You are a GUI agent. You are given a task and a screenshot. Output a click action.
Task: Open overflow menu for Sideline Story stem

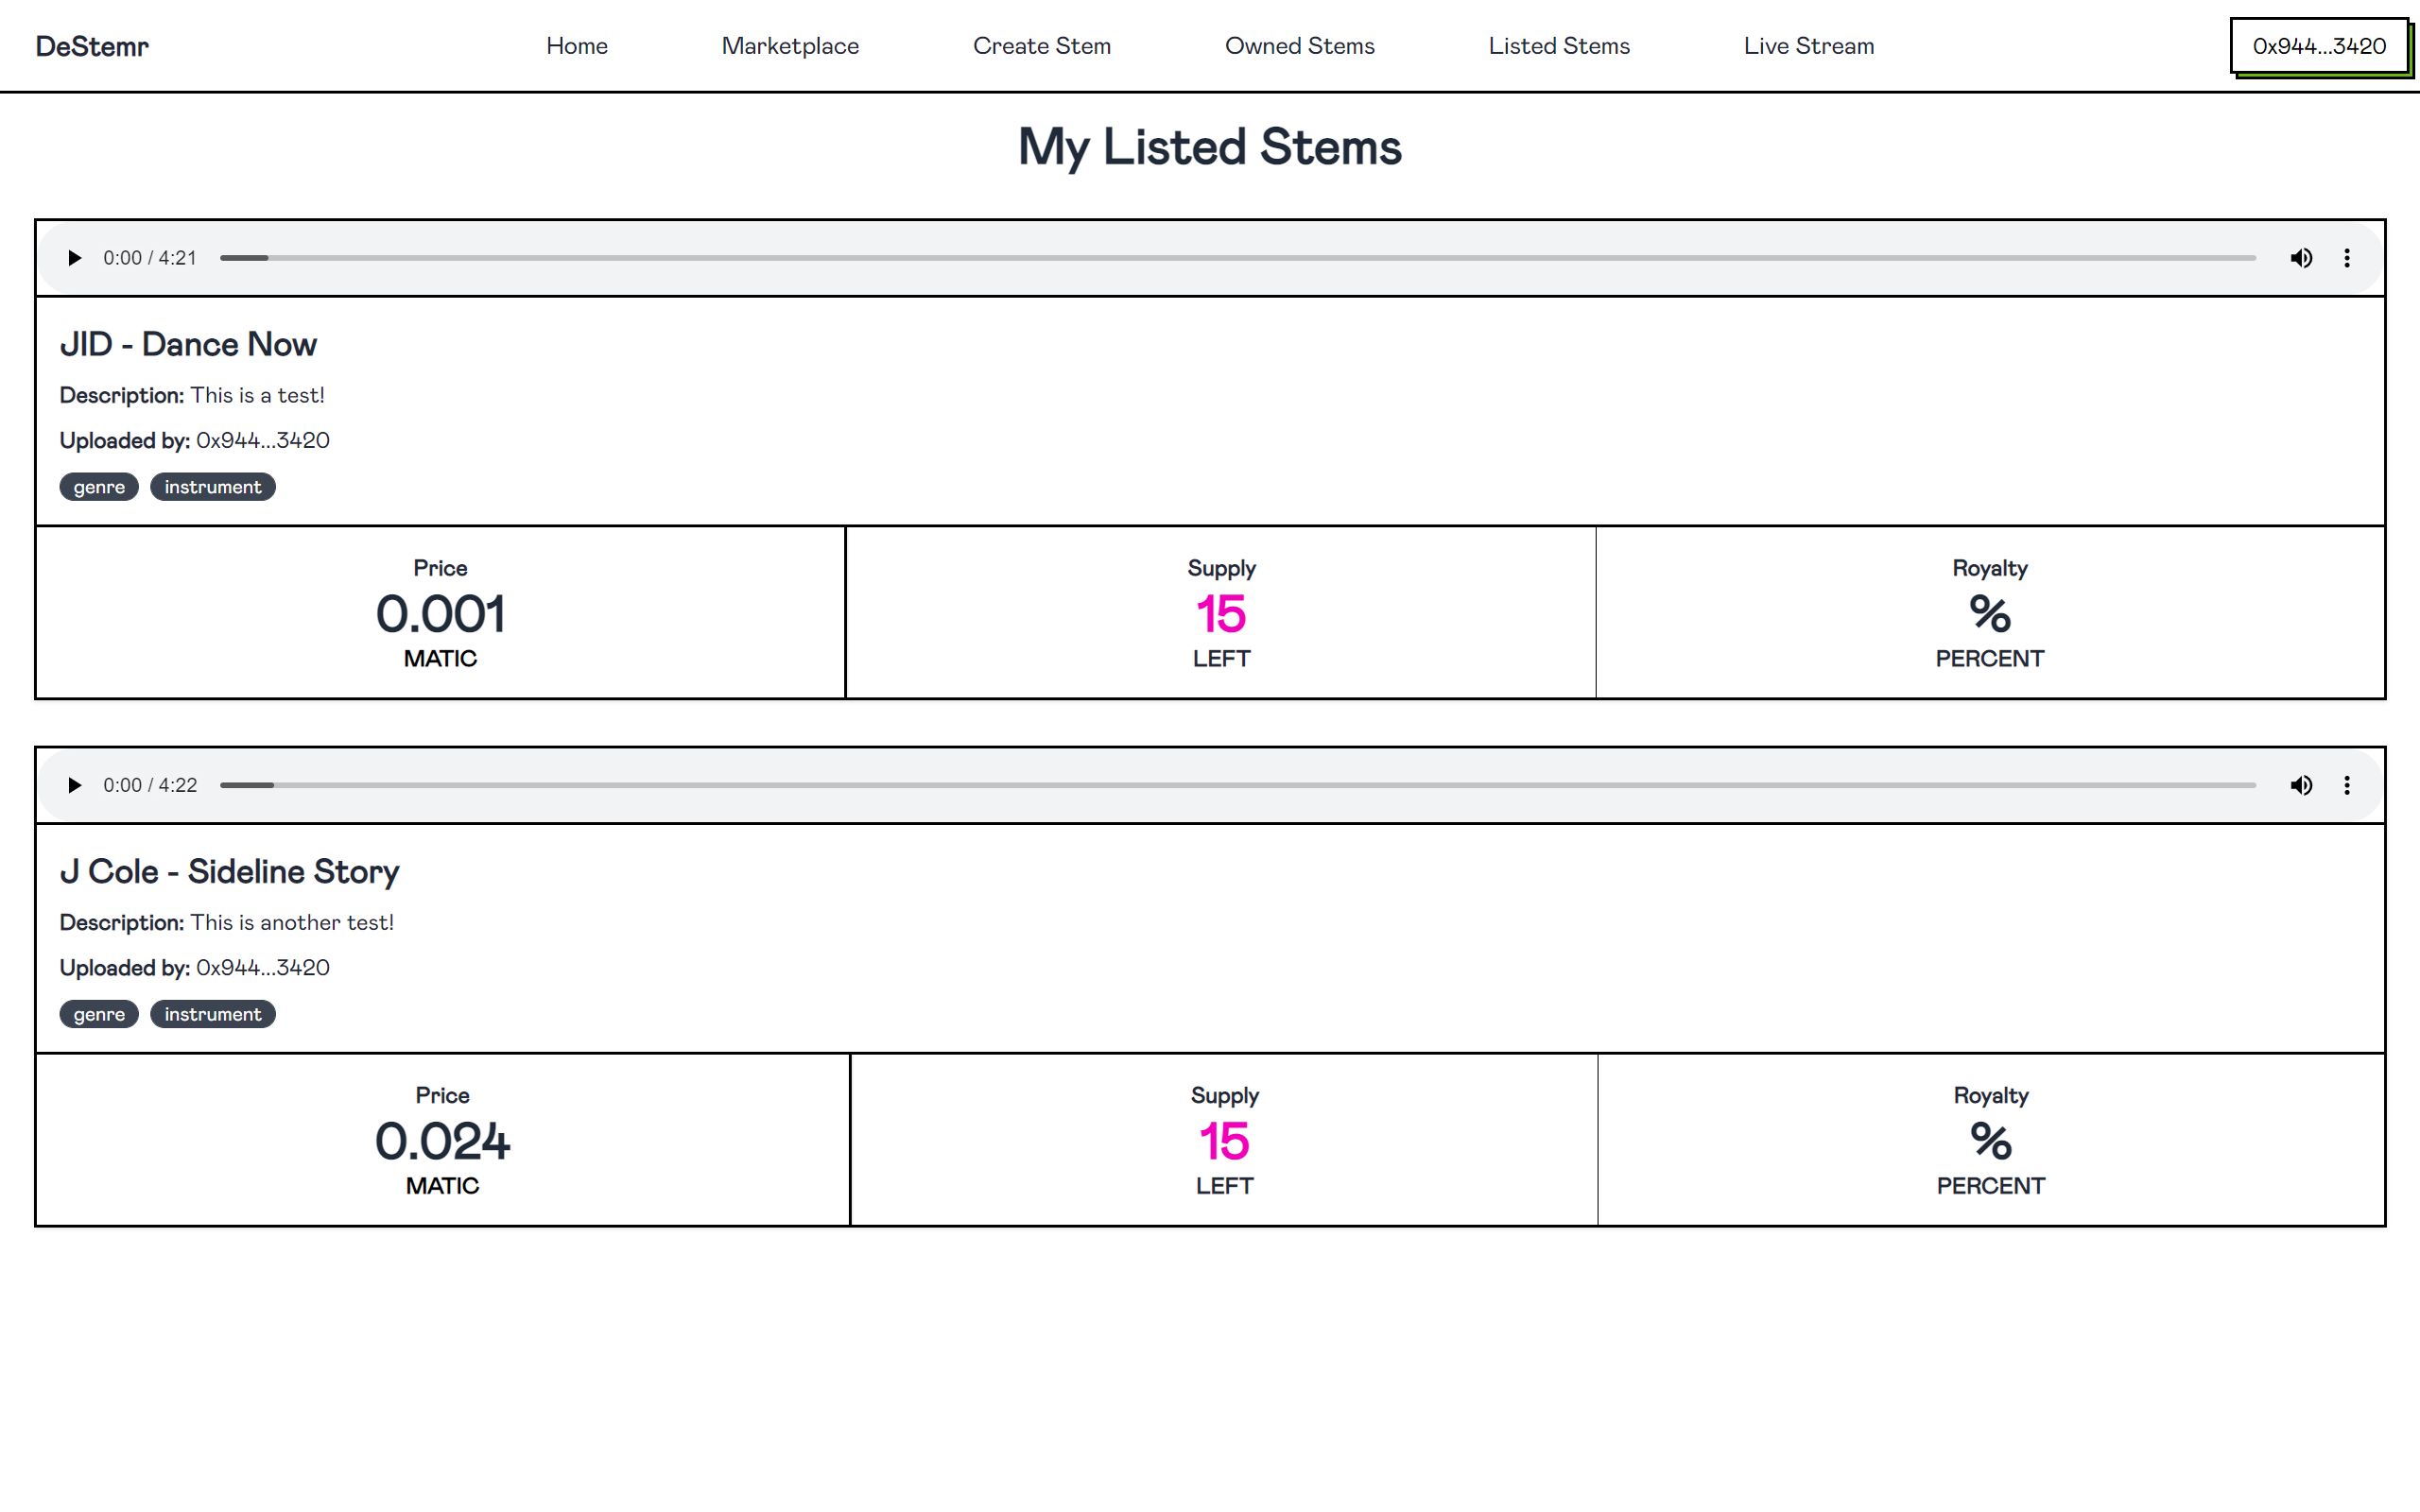tap(2348, 783)
